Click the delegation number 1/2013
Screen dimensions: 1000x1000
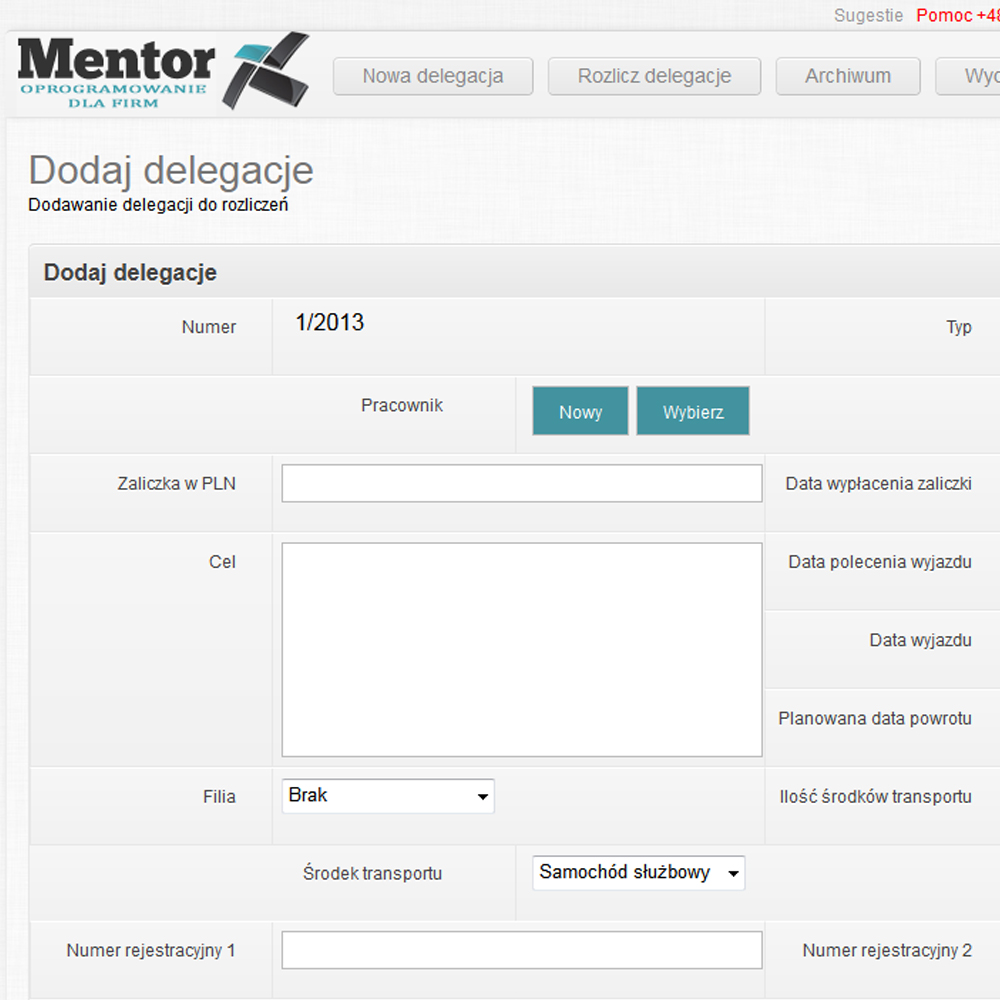pyautogui.click(x=330, y=323)
